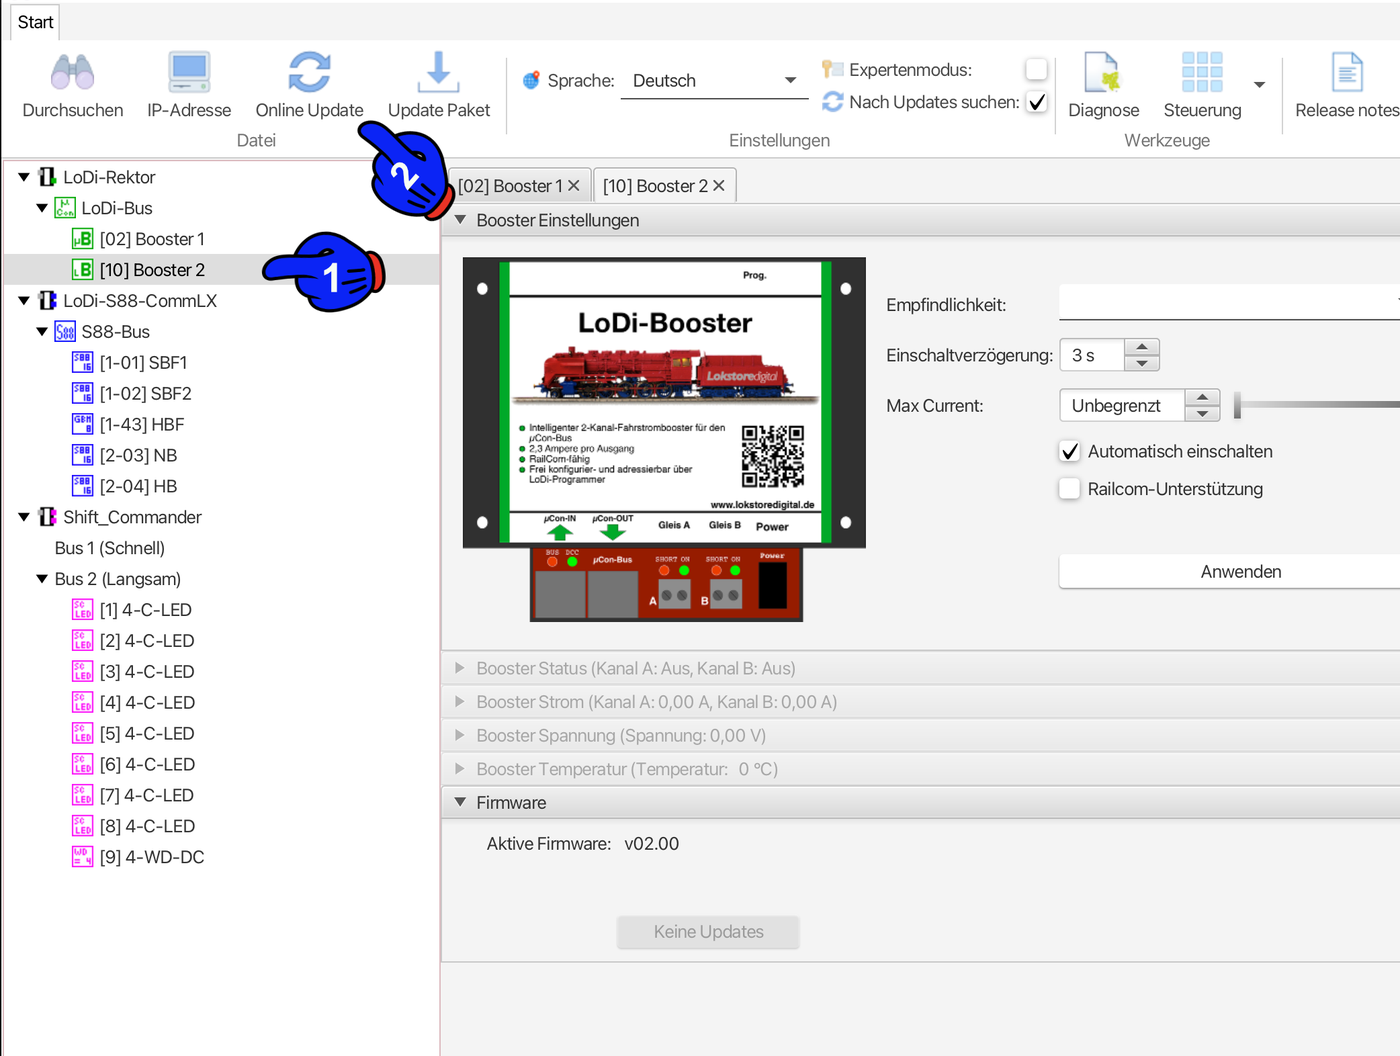Expand the Booster Status section
1400x1056 pixels.
460,668
